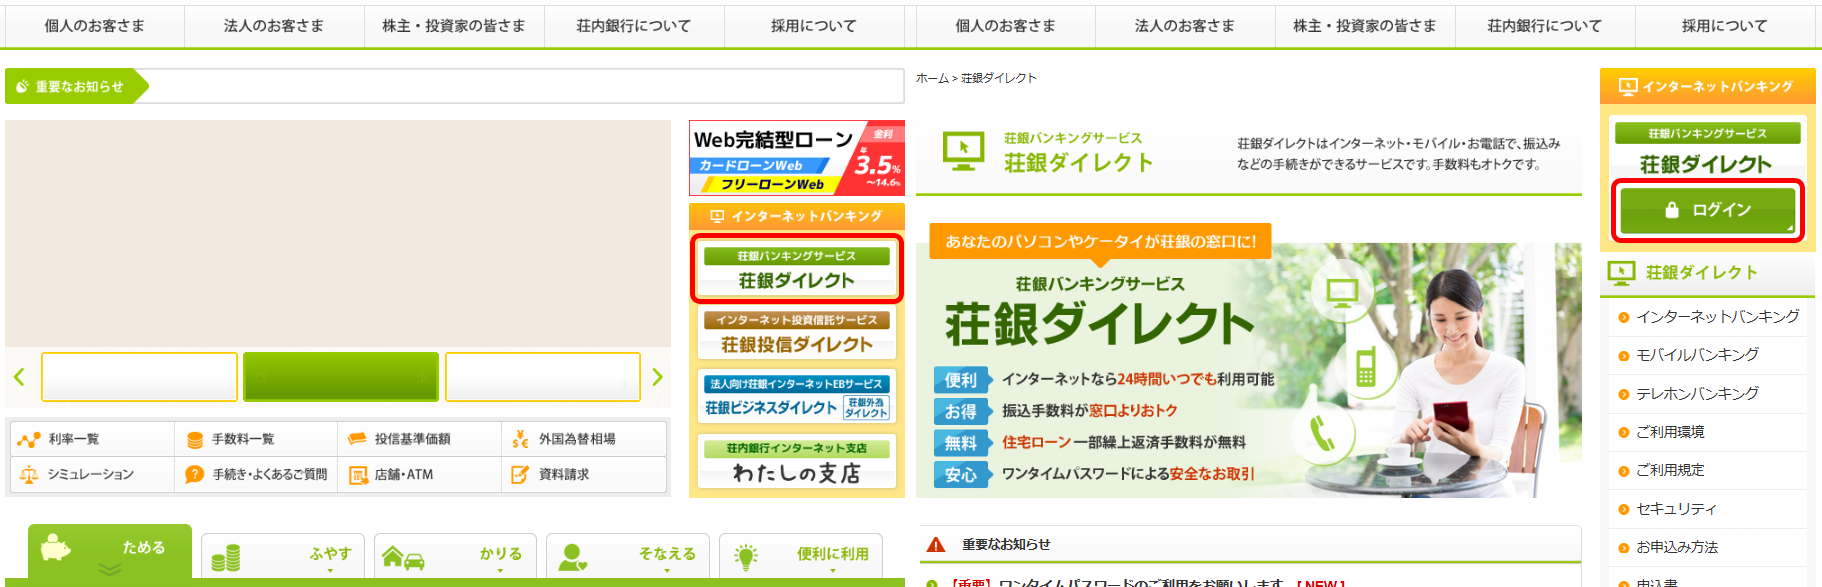Click the Web完結型ローン banner

tap(797, 158)
